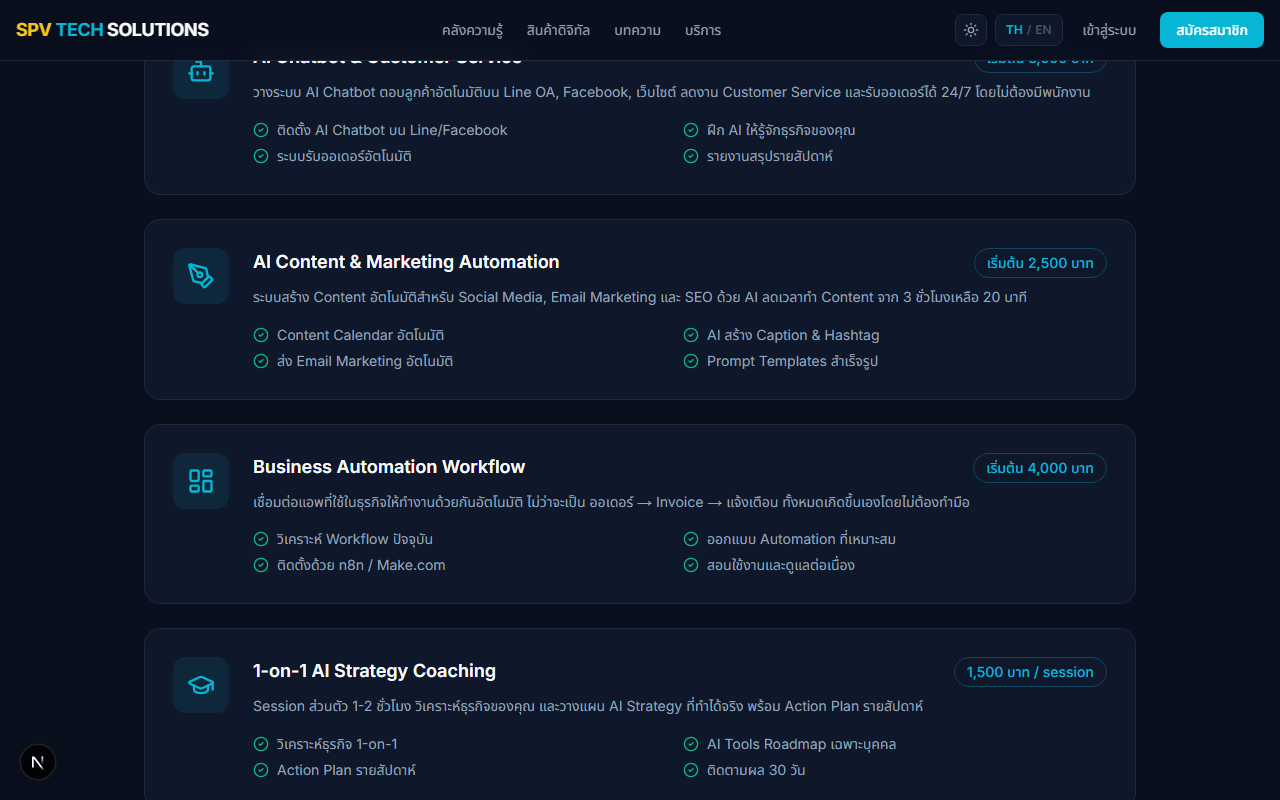Click check icon beside ส่ง Email Marketing อัตโนมัติ
Image resolution: width=1280 pixels, height=800 pixels.
(261, 361)
